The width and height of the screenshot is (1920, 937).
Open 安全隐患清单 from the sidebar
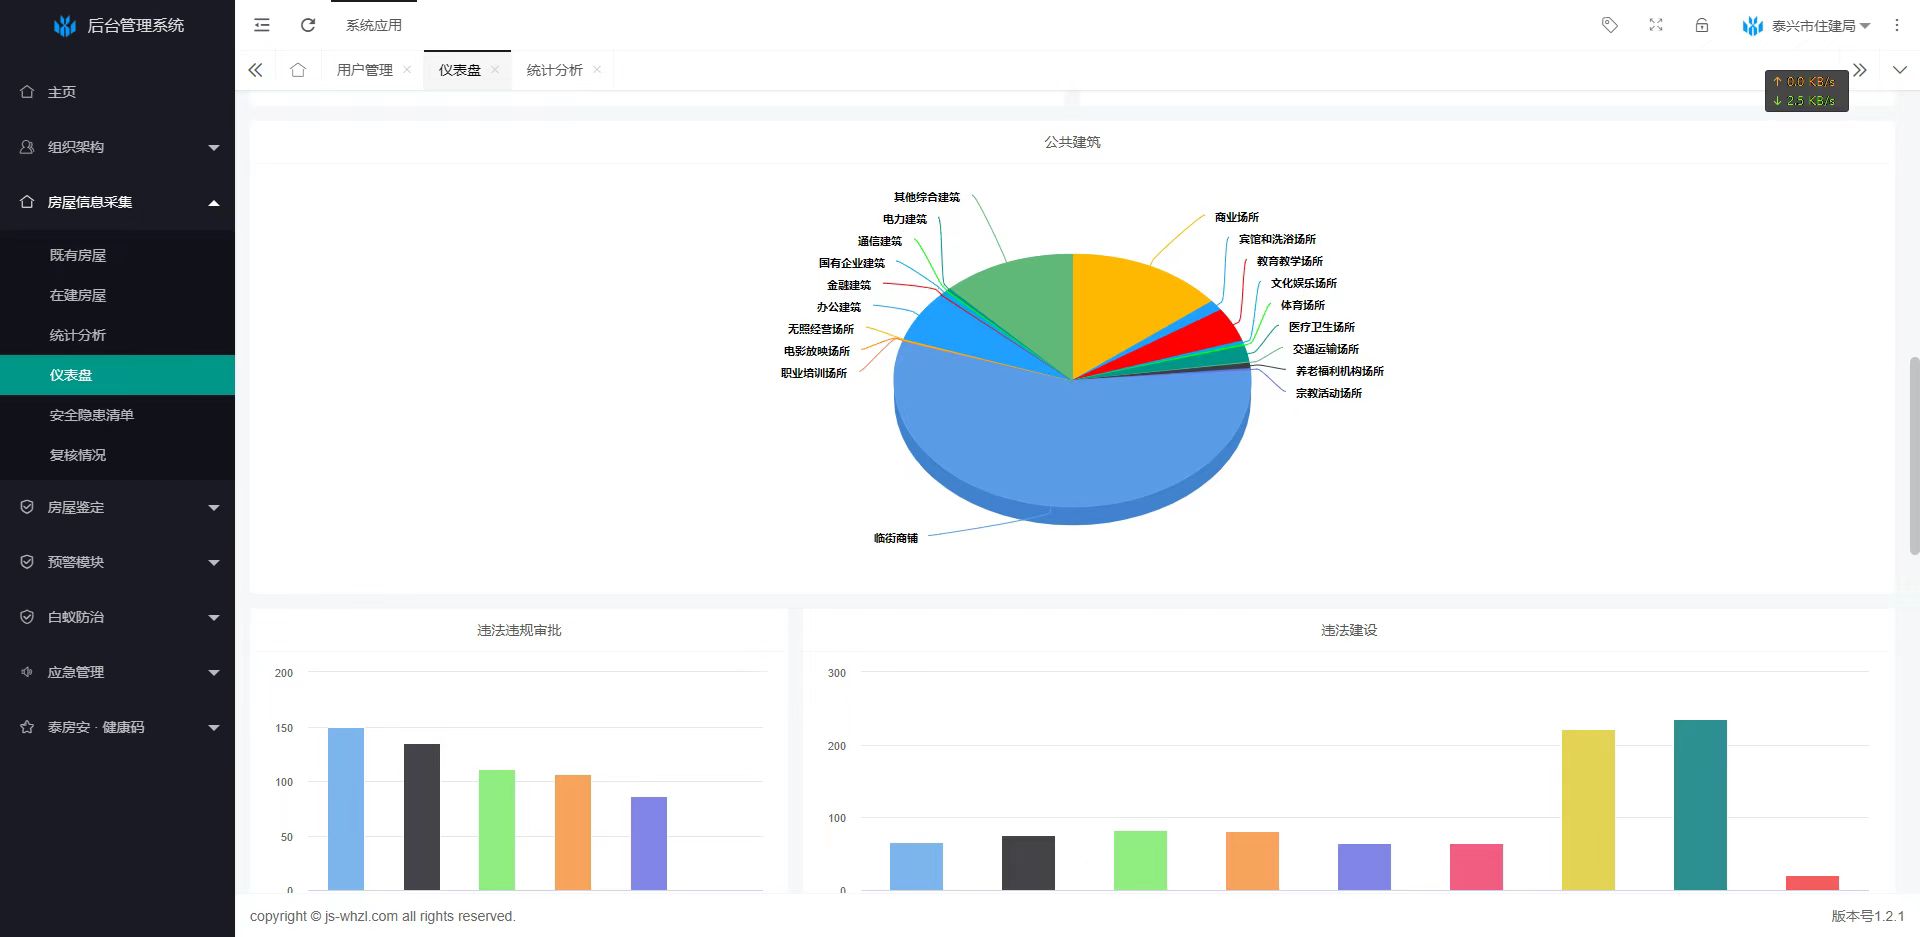pyautogui.click(x=91, y=415)
